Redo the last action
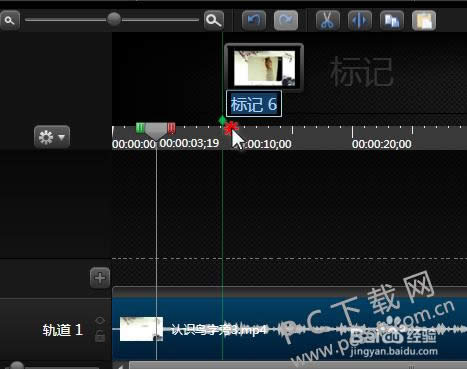The height and width of the screenshot is (369, 467). 286,20
